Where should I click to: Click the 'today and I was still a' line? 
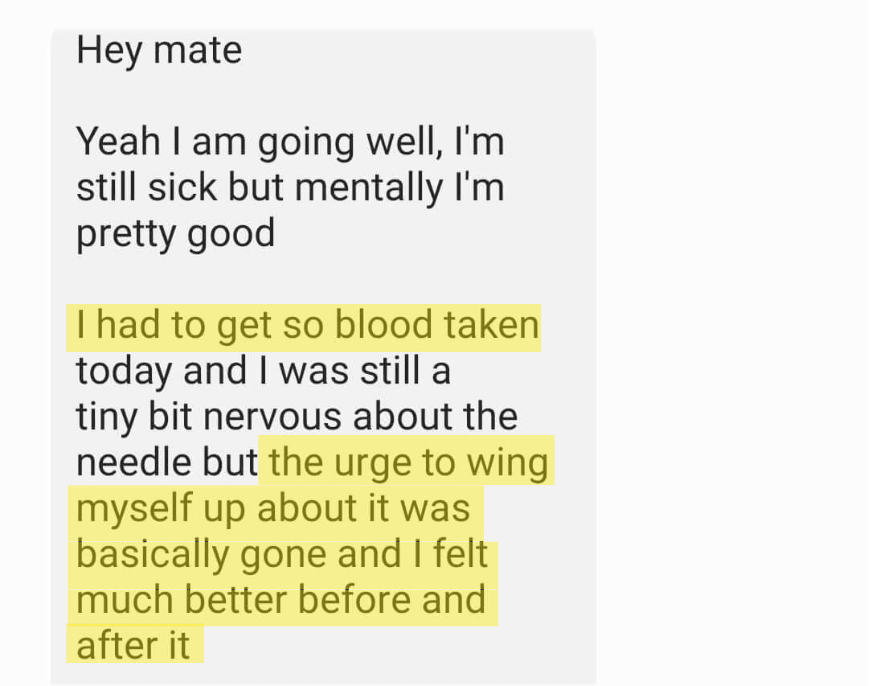[x=263, y=371]
